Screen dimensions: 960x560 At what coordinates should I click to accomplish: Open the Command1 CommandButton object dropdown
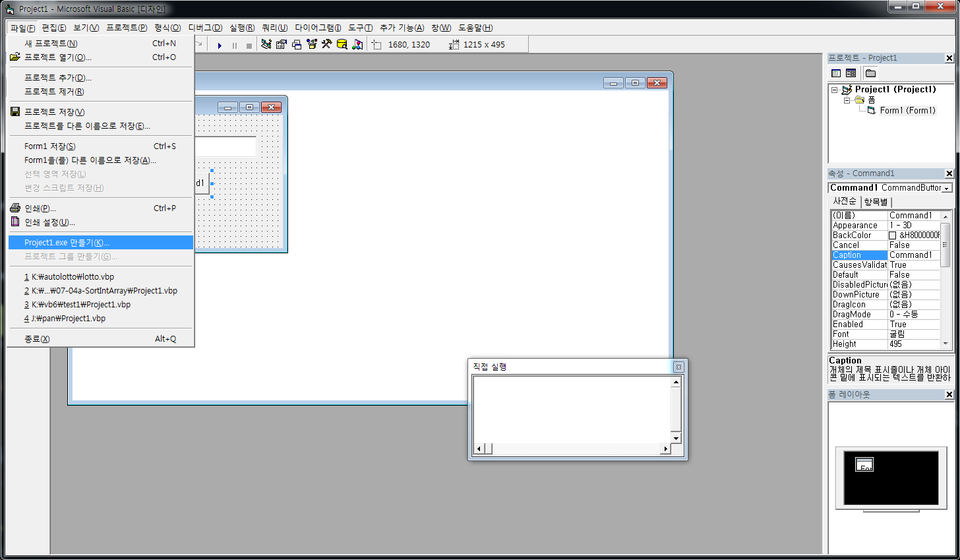947,188
